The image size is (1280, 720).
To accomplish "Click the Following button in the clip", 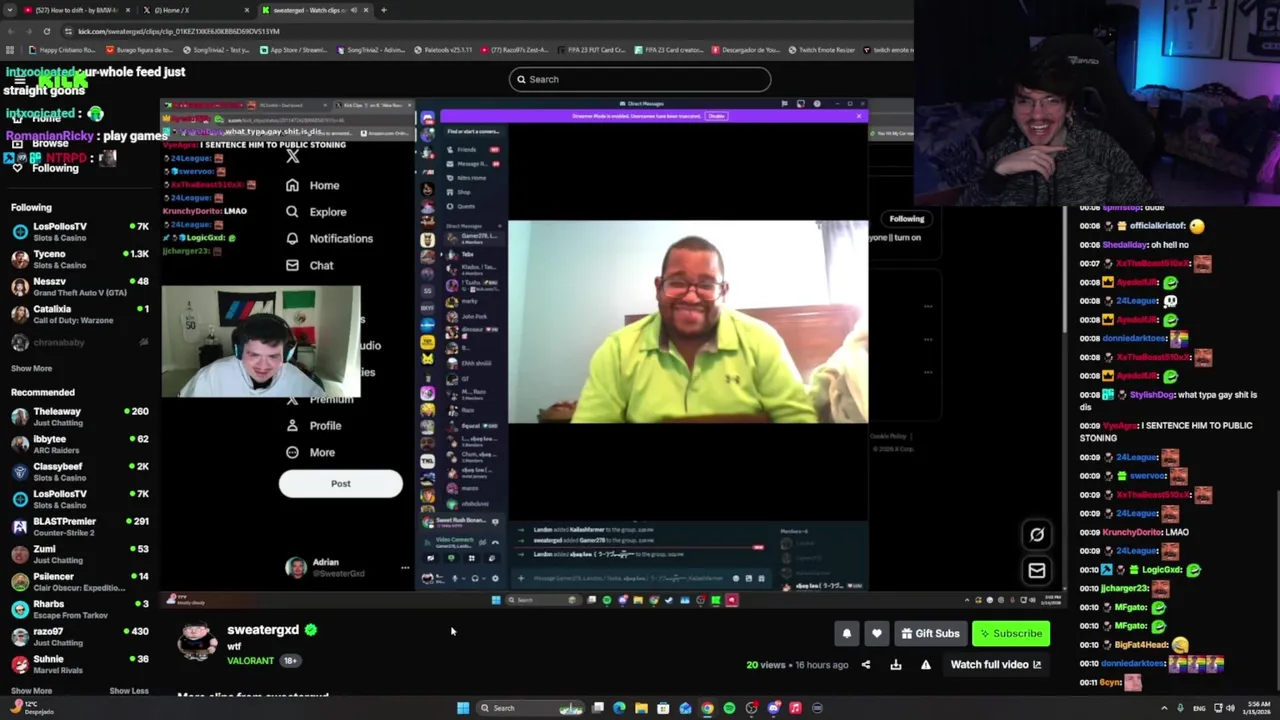I will pyautogui.click(x=907, y=219).
